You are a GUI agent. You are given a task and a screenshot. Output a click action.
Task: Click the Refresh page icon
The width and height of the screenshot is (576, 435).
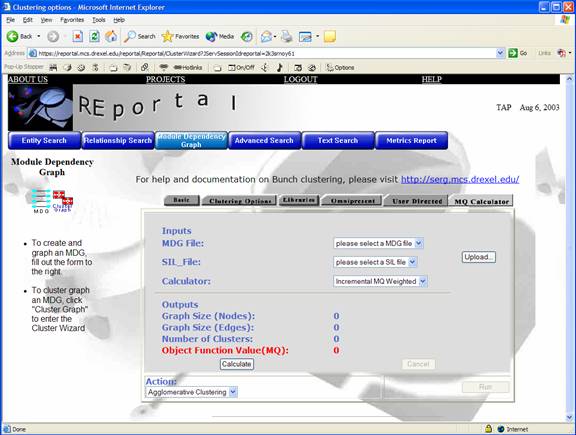pos(94,36)
